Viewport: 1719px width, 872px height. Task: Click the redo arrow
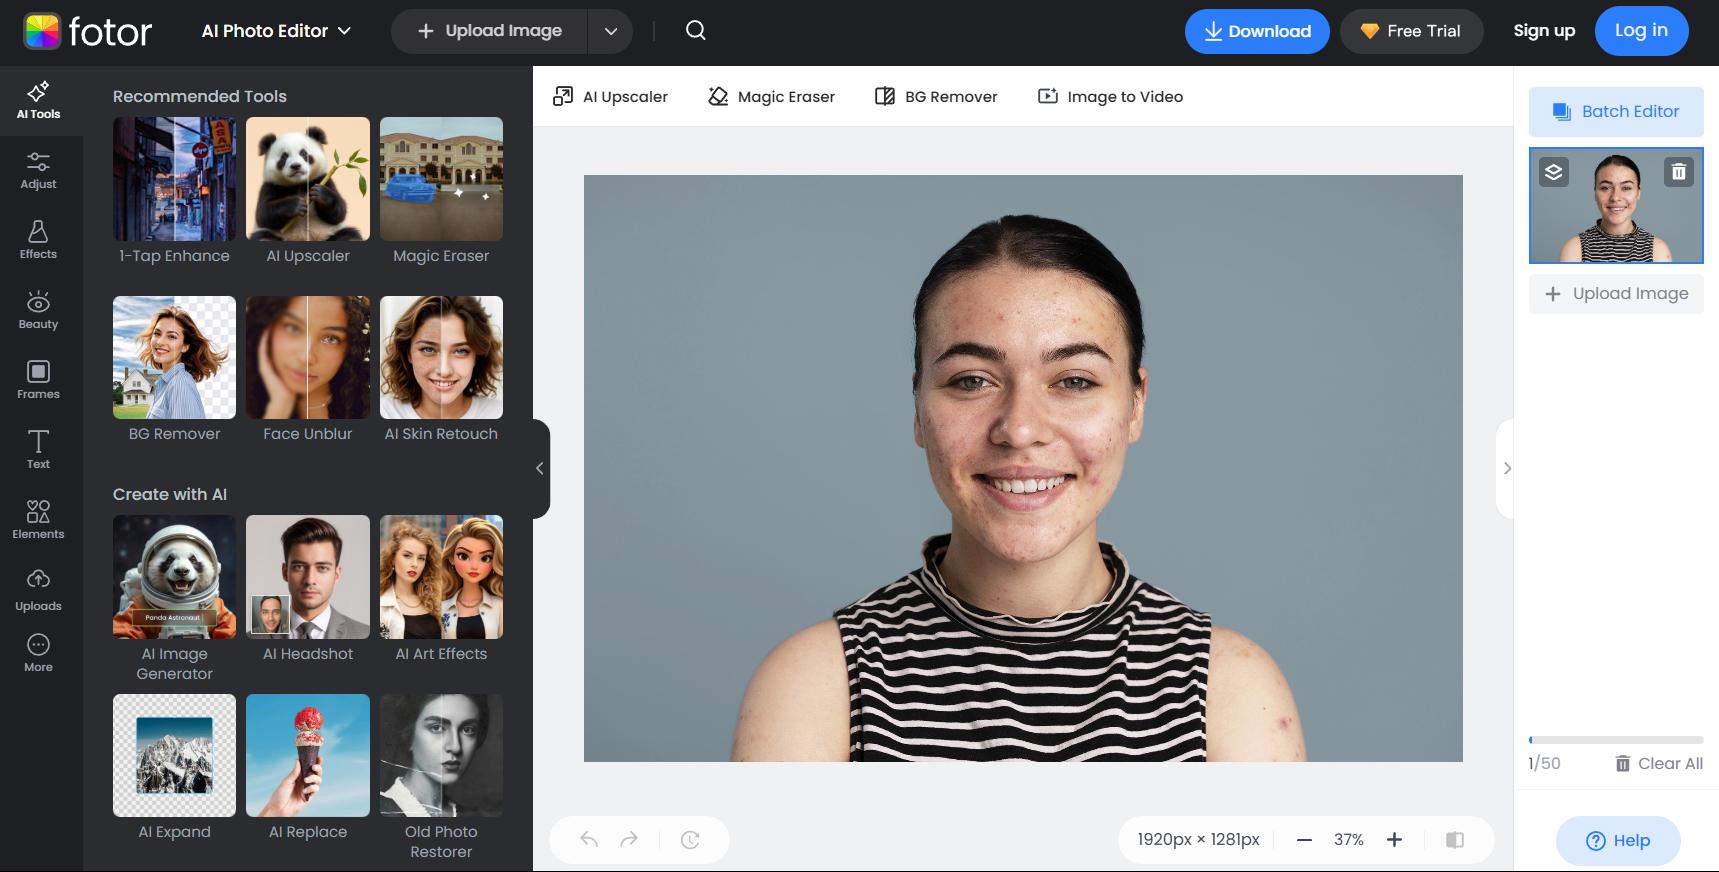629,840
